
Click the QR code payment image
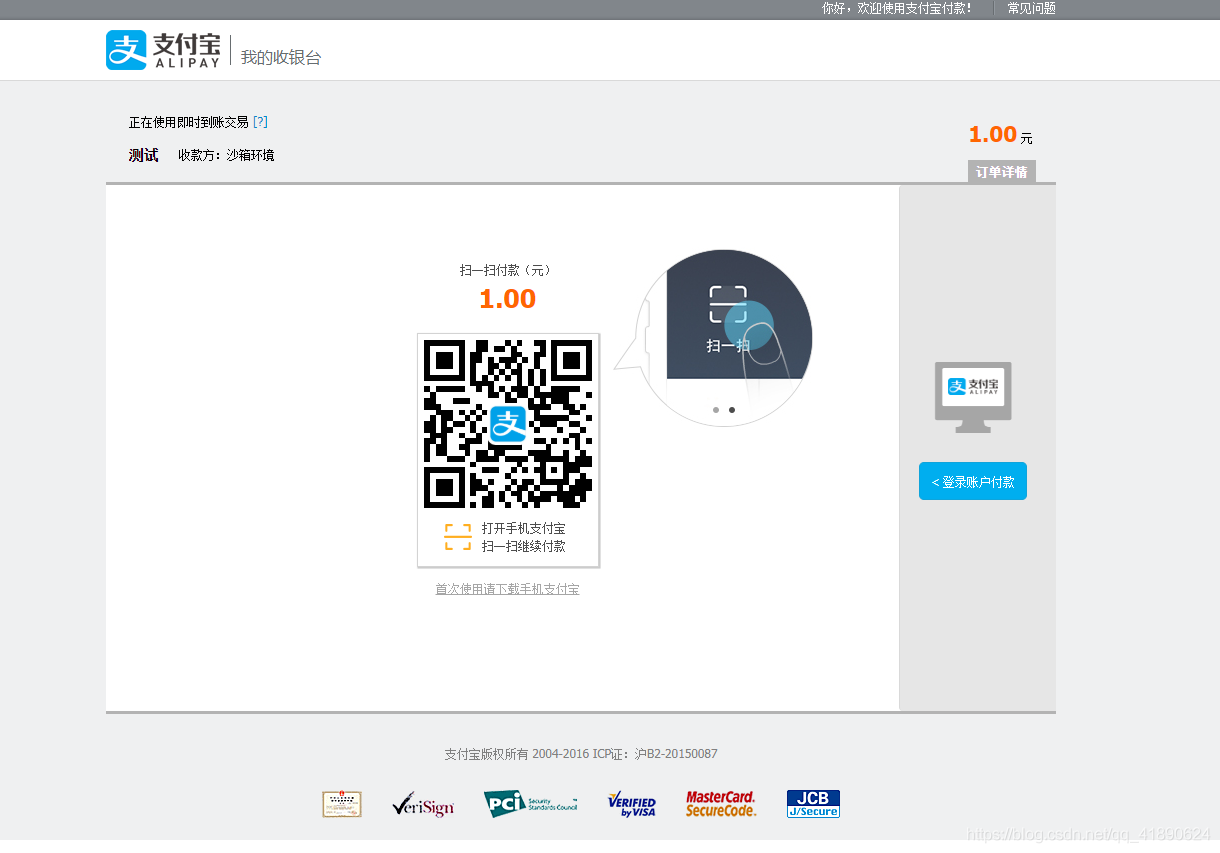pos(508,424)
